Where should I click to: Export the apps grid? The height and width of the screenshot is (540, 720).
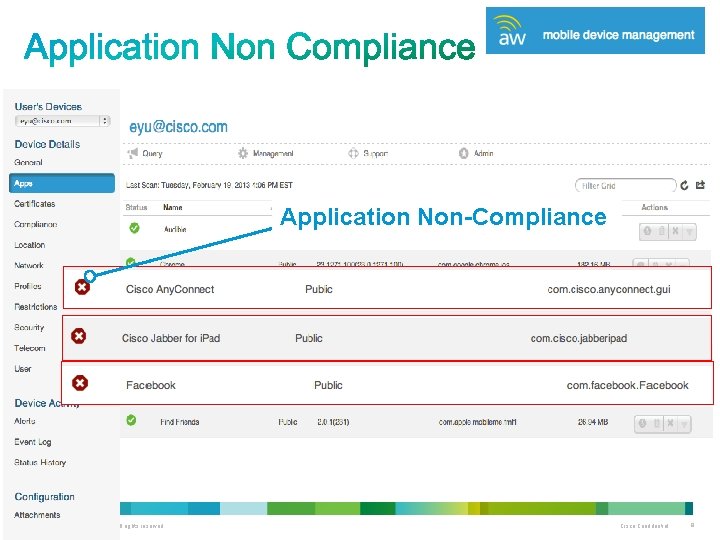click(x=700, y=185)
